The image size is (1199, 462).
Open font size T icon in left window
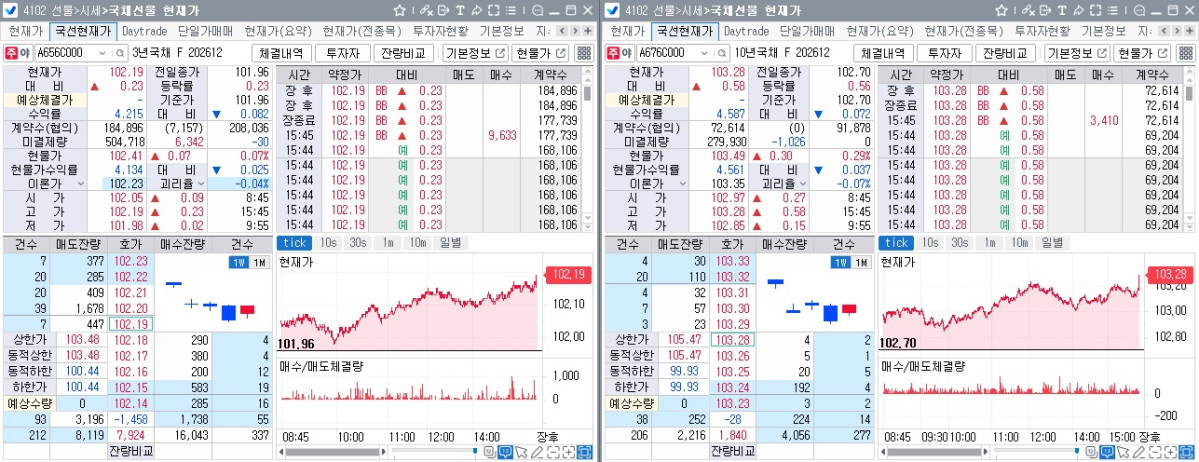tap(460, 11)
